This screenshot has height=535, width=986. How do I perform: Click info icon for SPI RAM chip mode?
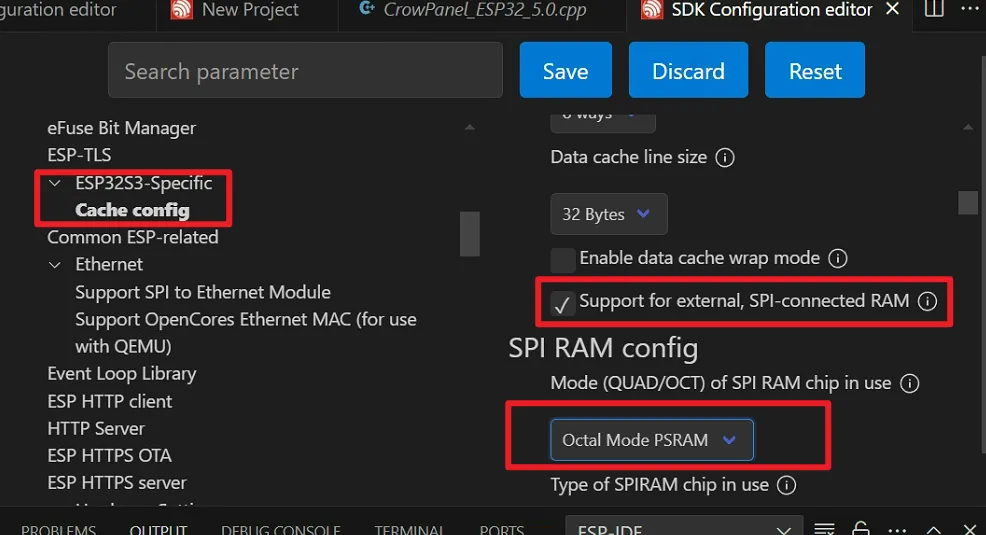pyautogui.click(x=909, y=383)
